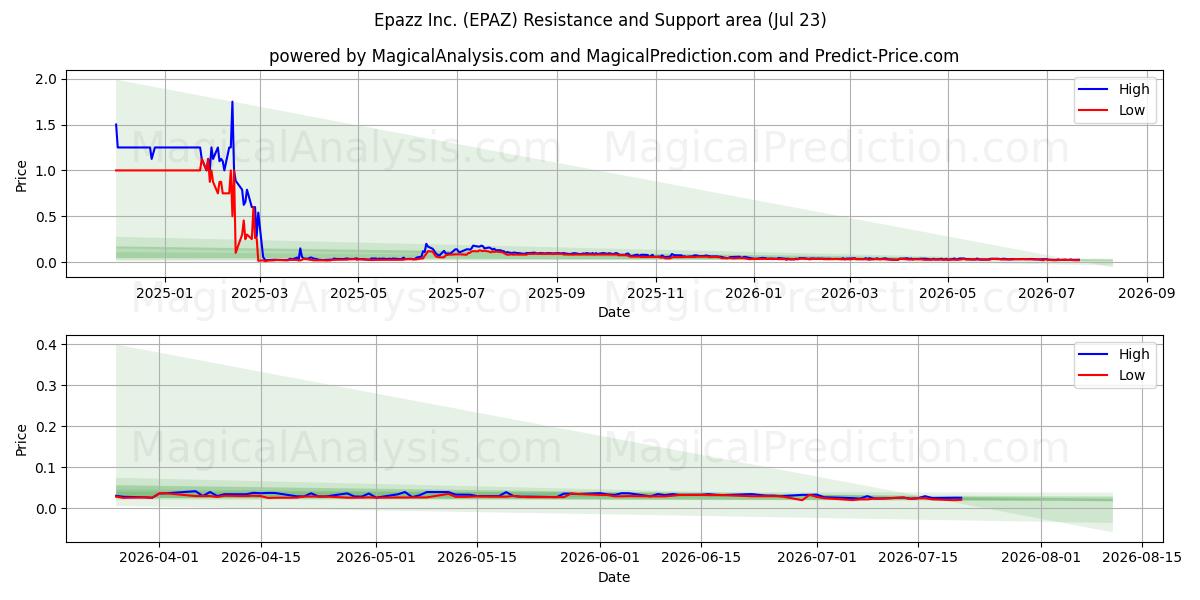Click the '2026-06-01' x-axis label in the bottom chart
This screenshot has height=600, width=1200.
click(x=602, y=558)
